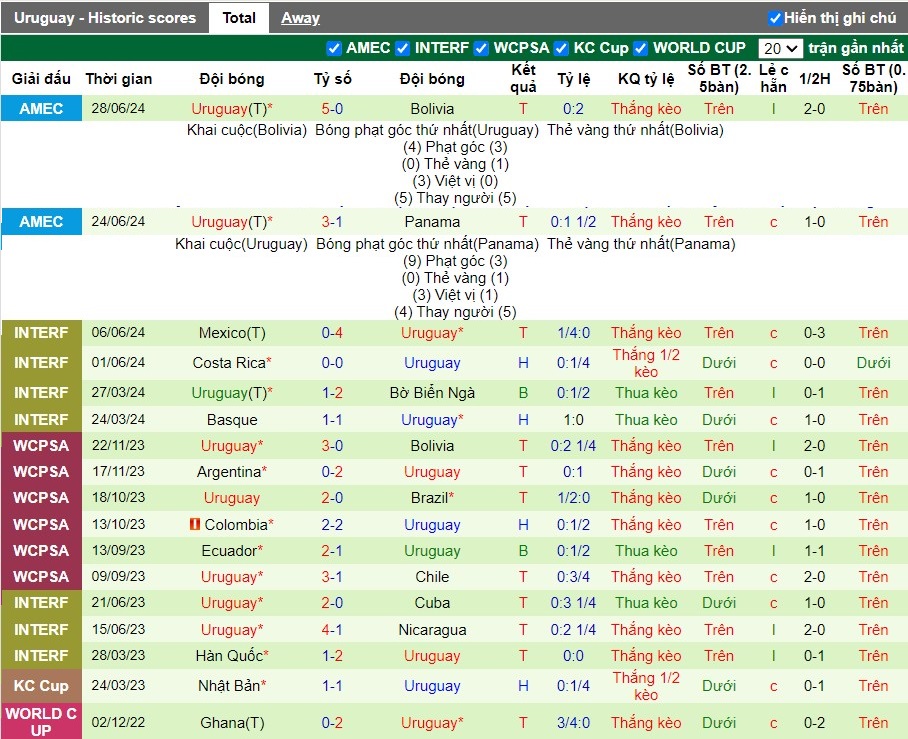This screenshot has width=908, height=739.
Task: Open the 0-0 score of Costa Rica match
Action: pos(332,363)
